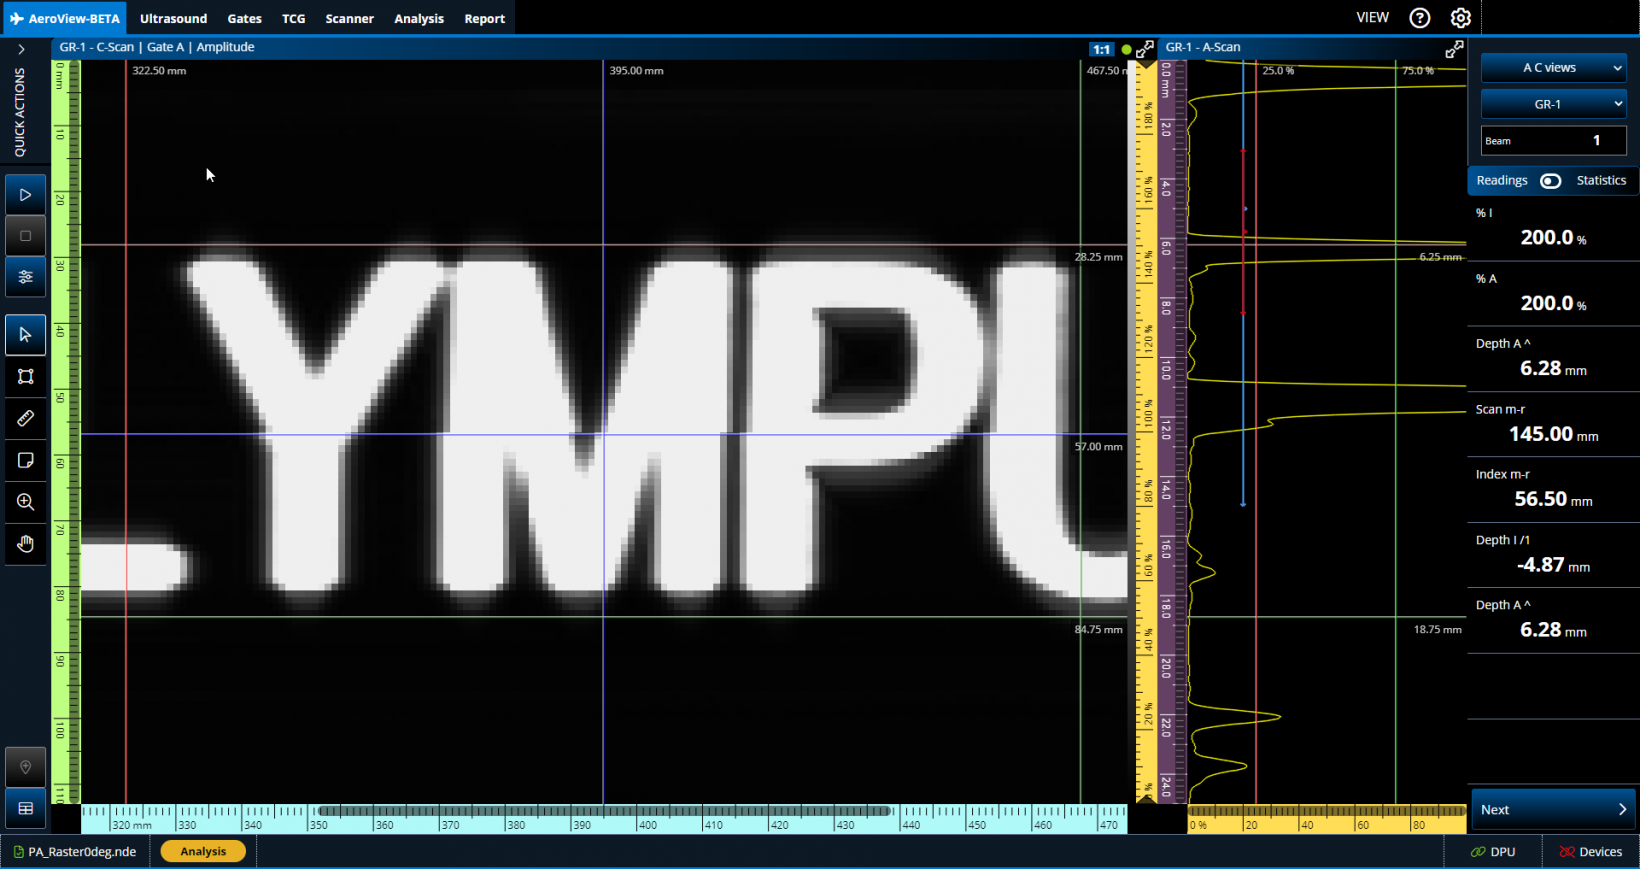Viewport: 1640px width, 869px height.
Task: Select the pan hand tool
Action: coord(26,544)
